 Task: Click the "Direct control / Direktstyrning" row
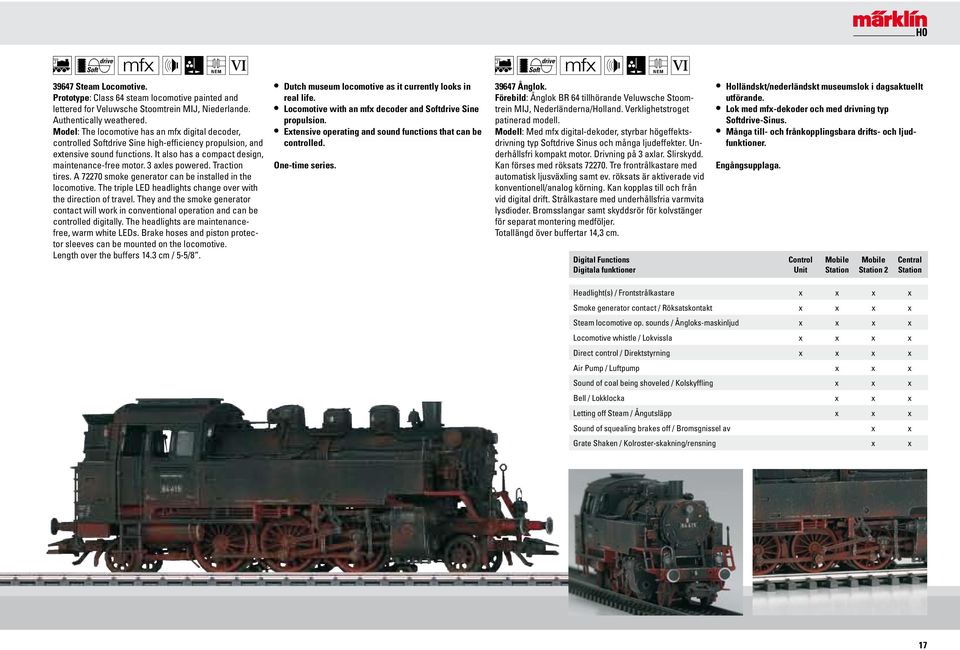point(748,353)
